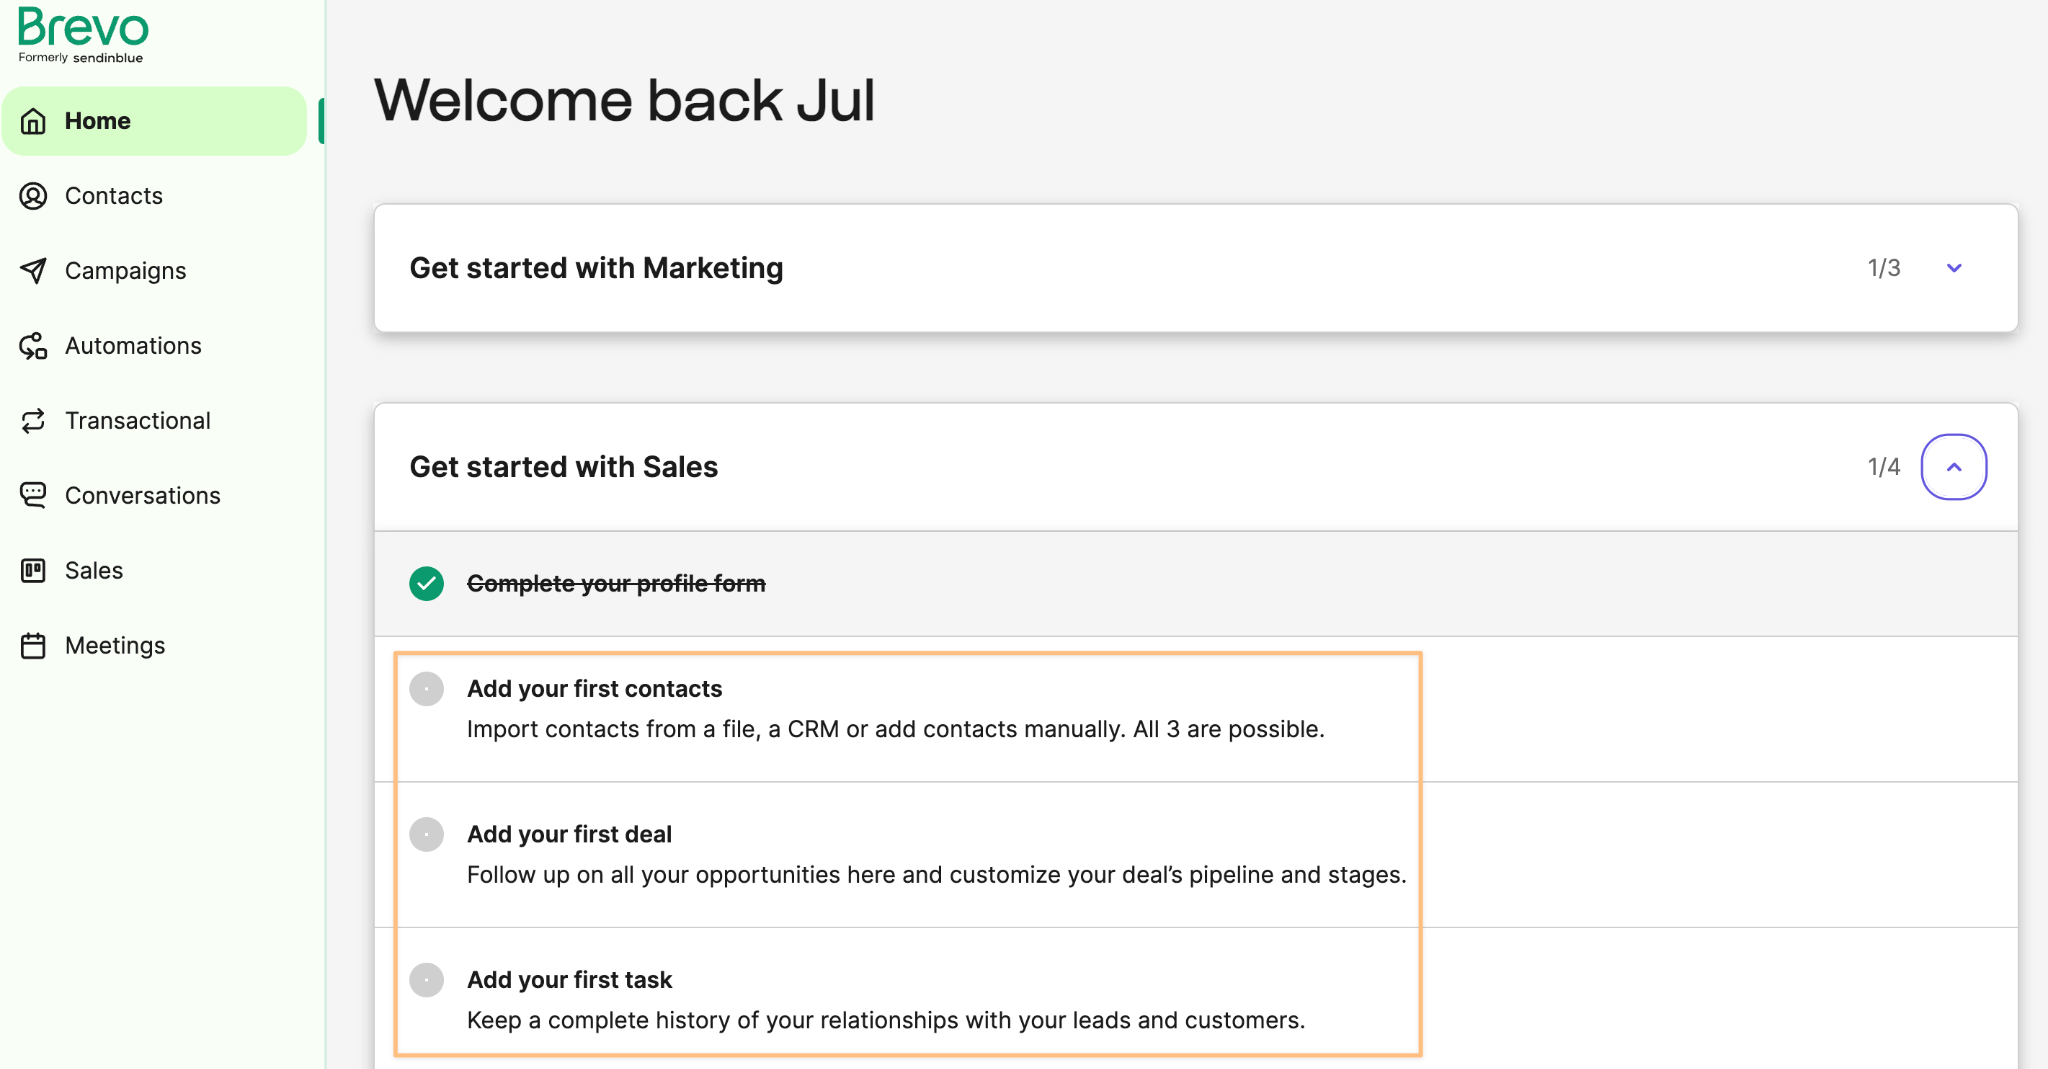Select the Home icon in the sidebar
Screen dimensions: 2048x1069
click(33, 120)
